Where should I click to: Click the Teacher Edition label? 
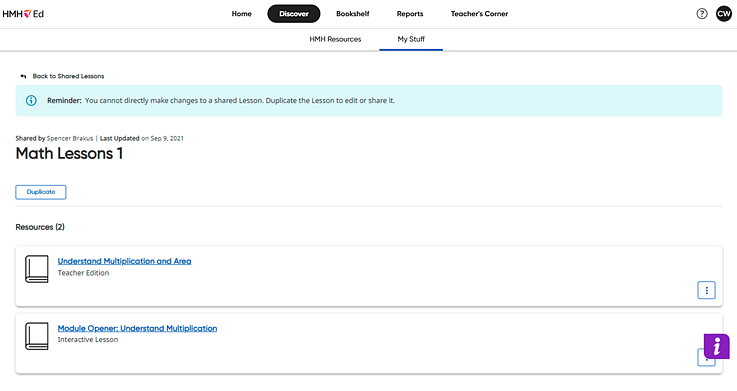click(83, 273)
